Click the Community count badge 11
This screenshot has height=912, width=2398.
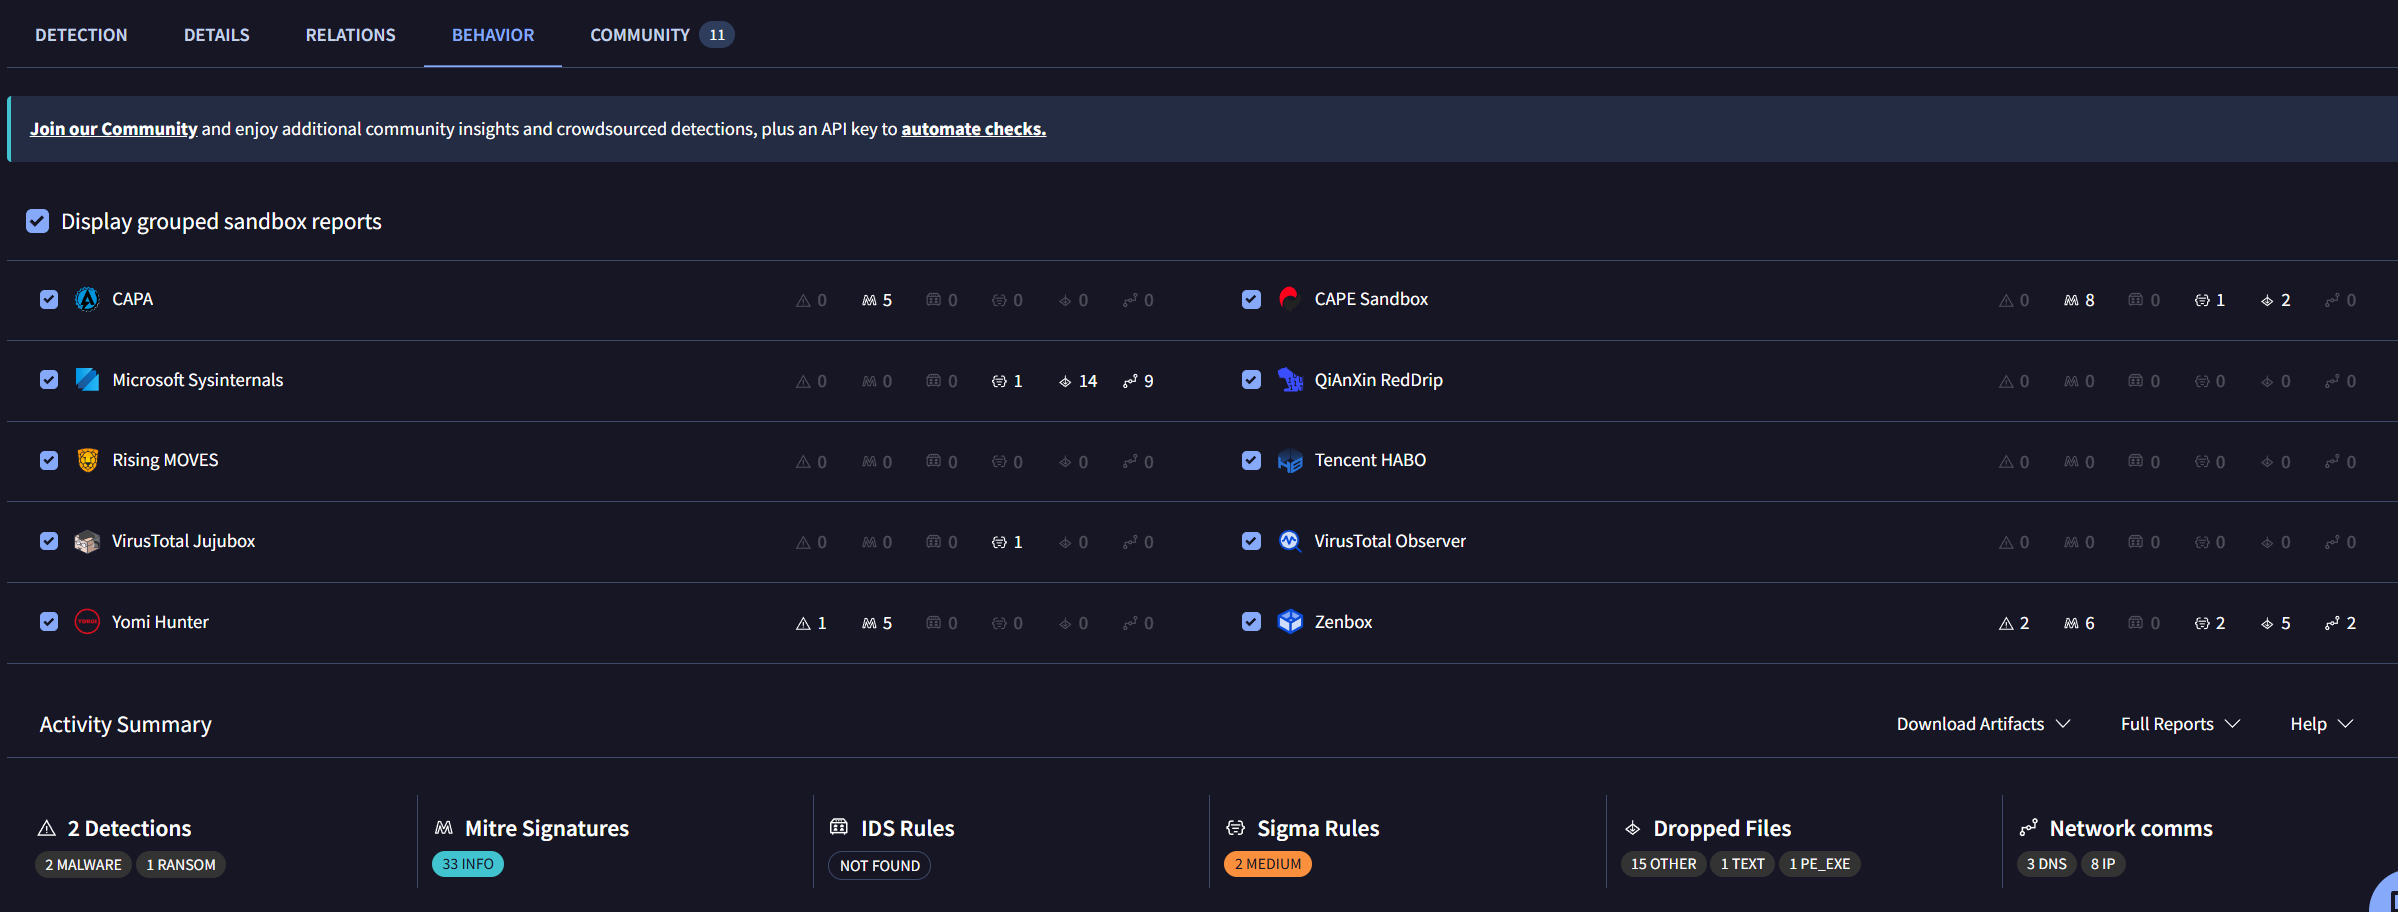pyautogui.click(x=717, y=35)
